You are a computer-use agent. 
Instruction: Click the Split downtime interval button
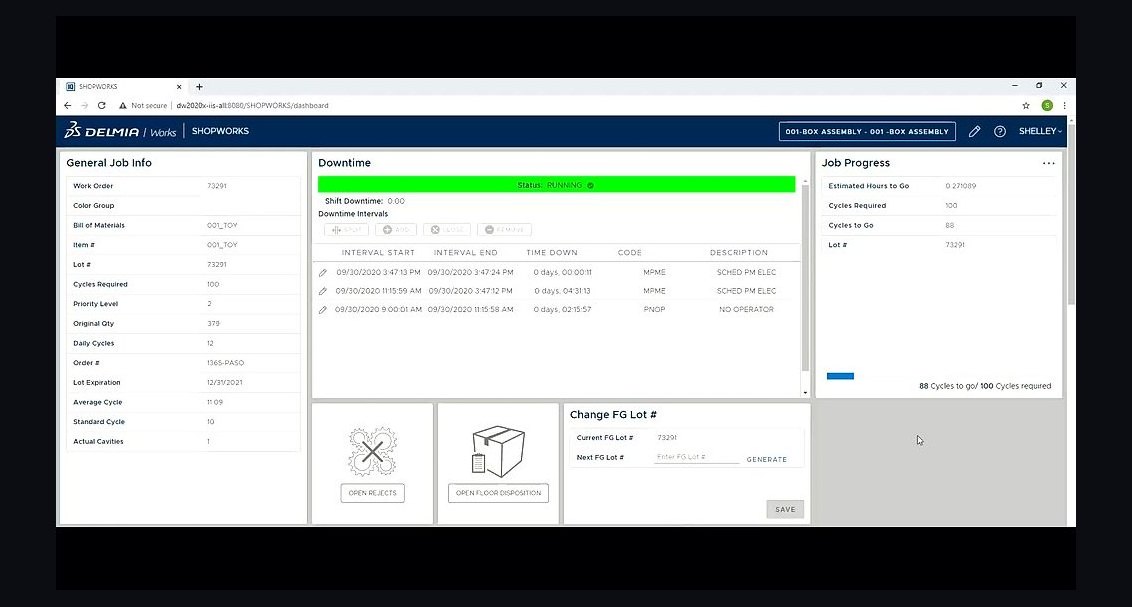coord(347,230)
